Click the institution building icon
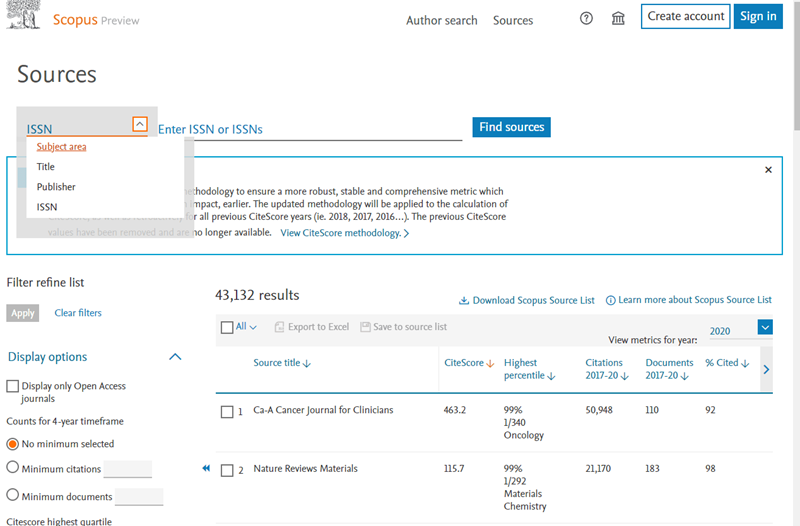This screenshot has height=526, width=800. [x=618, y=19]
